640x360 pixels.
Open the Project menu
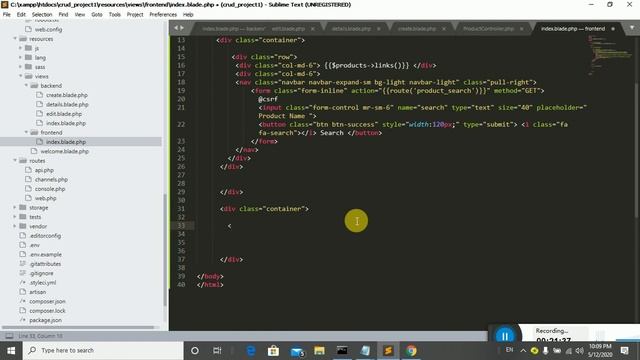(x=135, y=14)
